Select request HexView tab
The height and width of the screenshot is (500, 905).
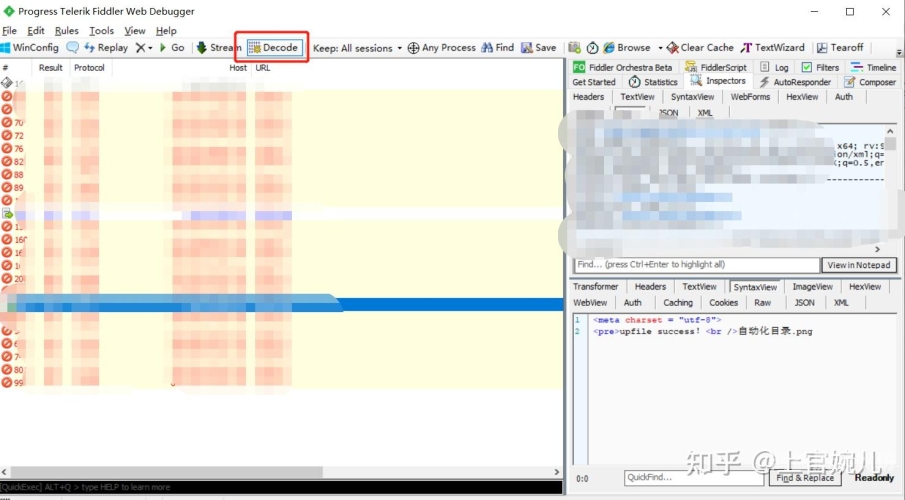tap(802, 97)
